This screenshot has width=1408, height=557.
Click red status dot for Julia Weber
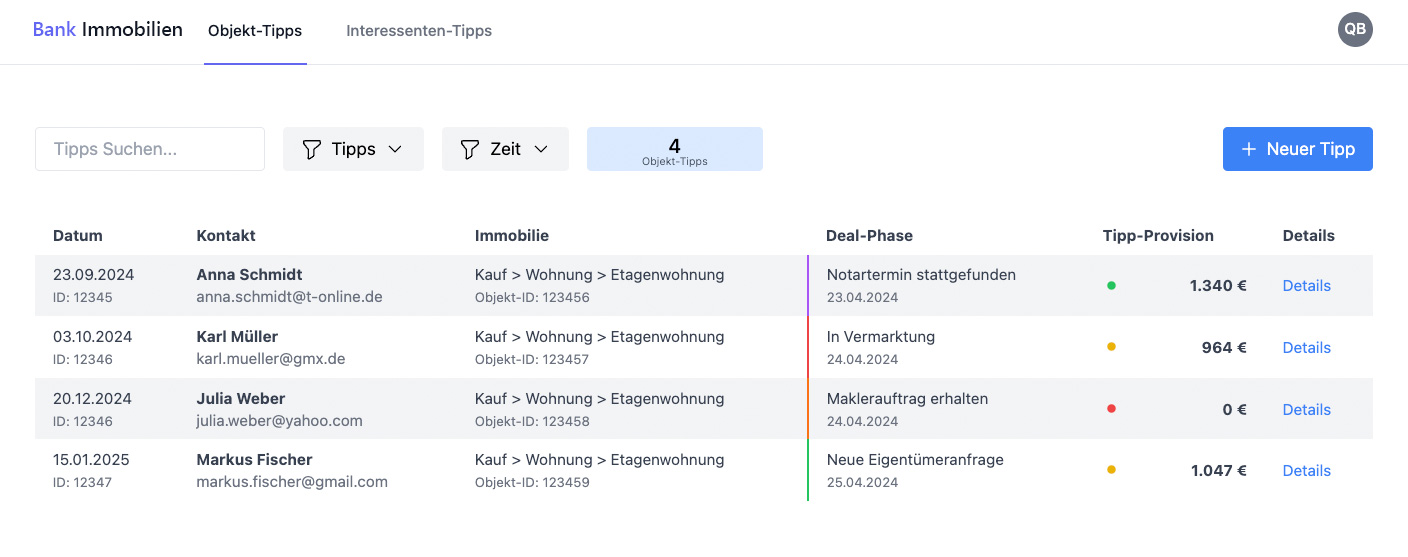pos(1111,409)
